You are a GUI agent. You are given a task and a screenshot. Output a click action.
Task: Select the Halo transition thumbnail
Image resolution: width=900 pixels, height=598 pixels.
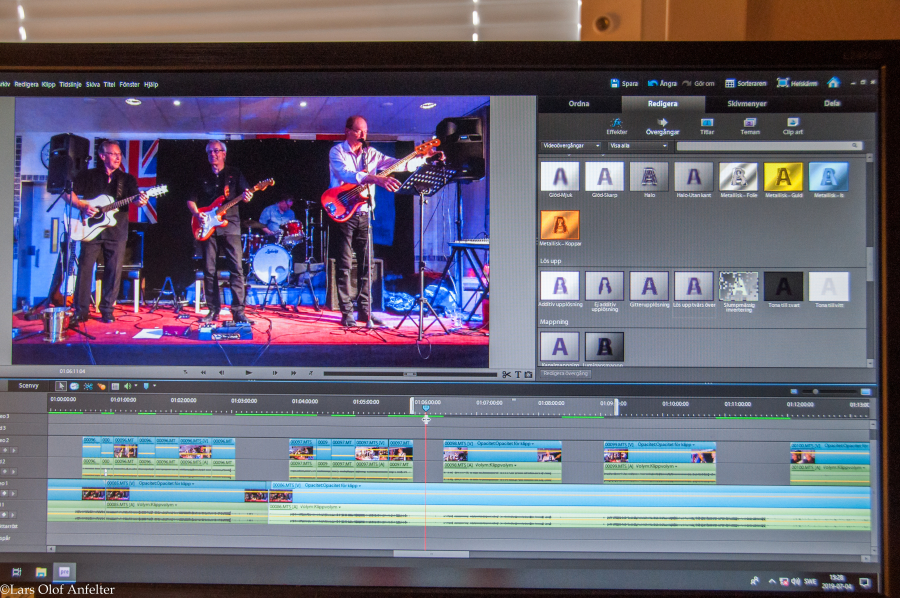pyautogui.click(x=649, y=176)
